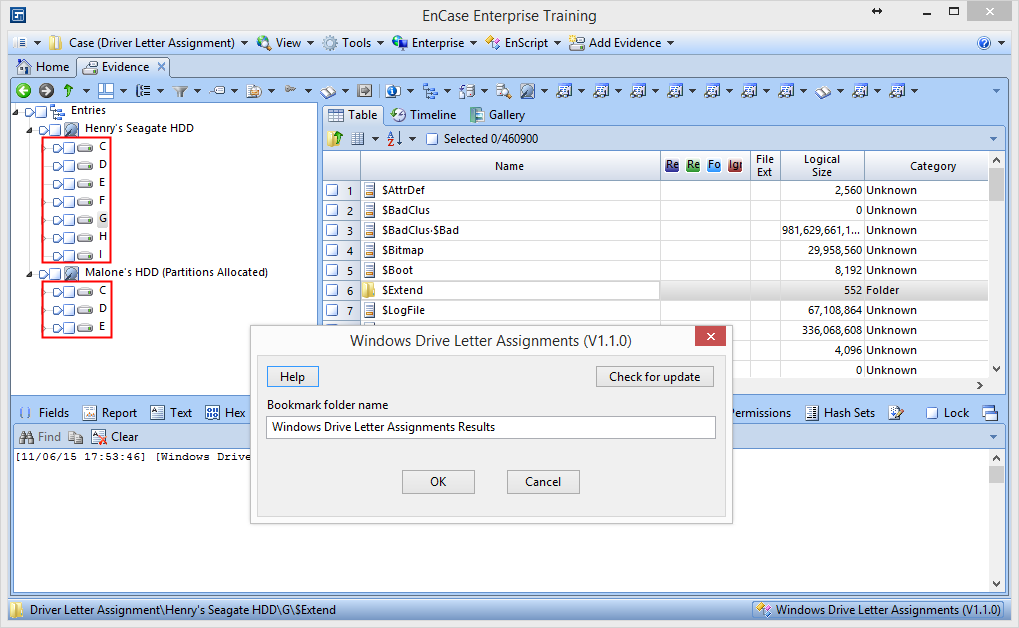The image size is (1019, 628).
Task: Check the box for $AttrDef row
Action: point(331,190)
